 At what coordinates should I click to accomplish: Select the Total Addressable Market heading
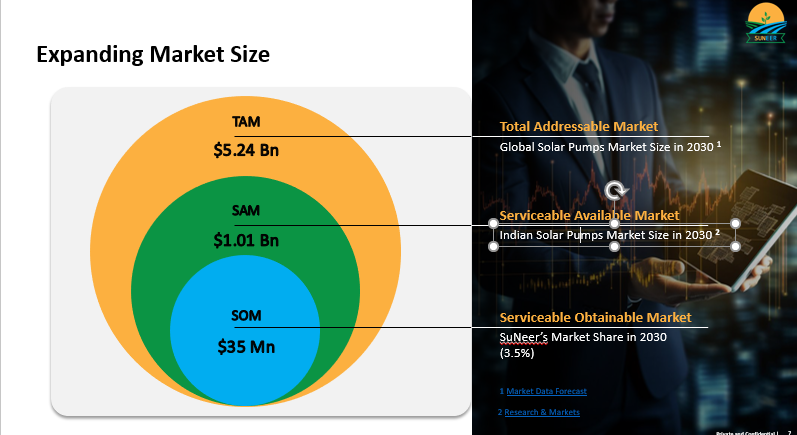(578, 127)
